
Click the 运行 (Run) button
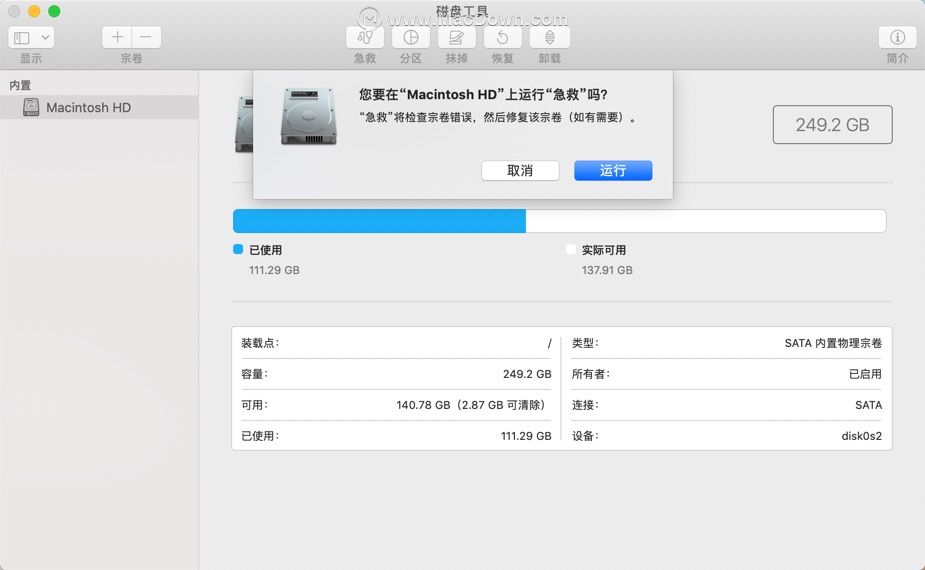pyautogui.click(x=613, y=171)
